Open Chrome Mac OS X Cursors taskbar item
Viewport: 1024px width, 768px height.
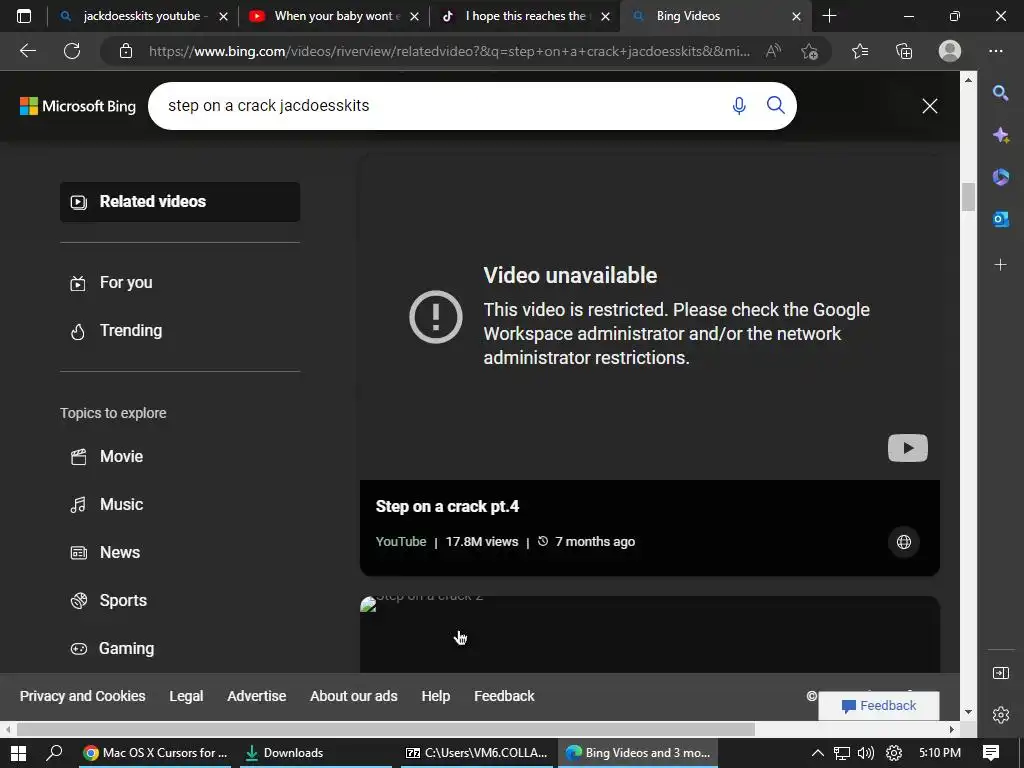pos(155,753)
